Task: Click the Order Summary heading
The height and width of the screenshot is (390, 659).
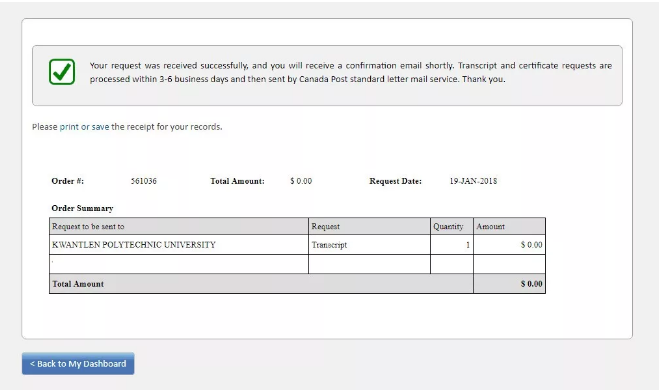Action: tap(82, 208)
